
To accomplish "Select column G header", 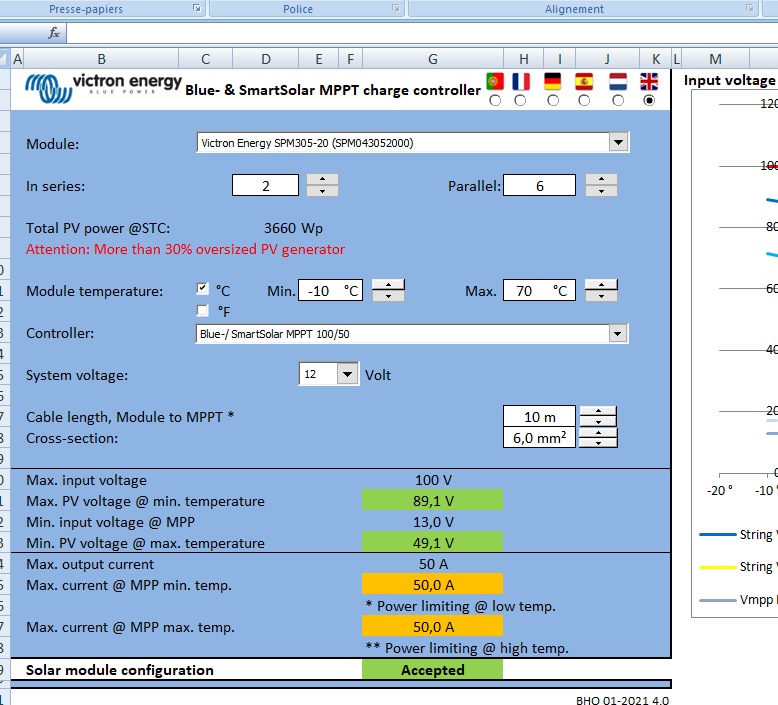I will 433,59.
